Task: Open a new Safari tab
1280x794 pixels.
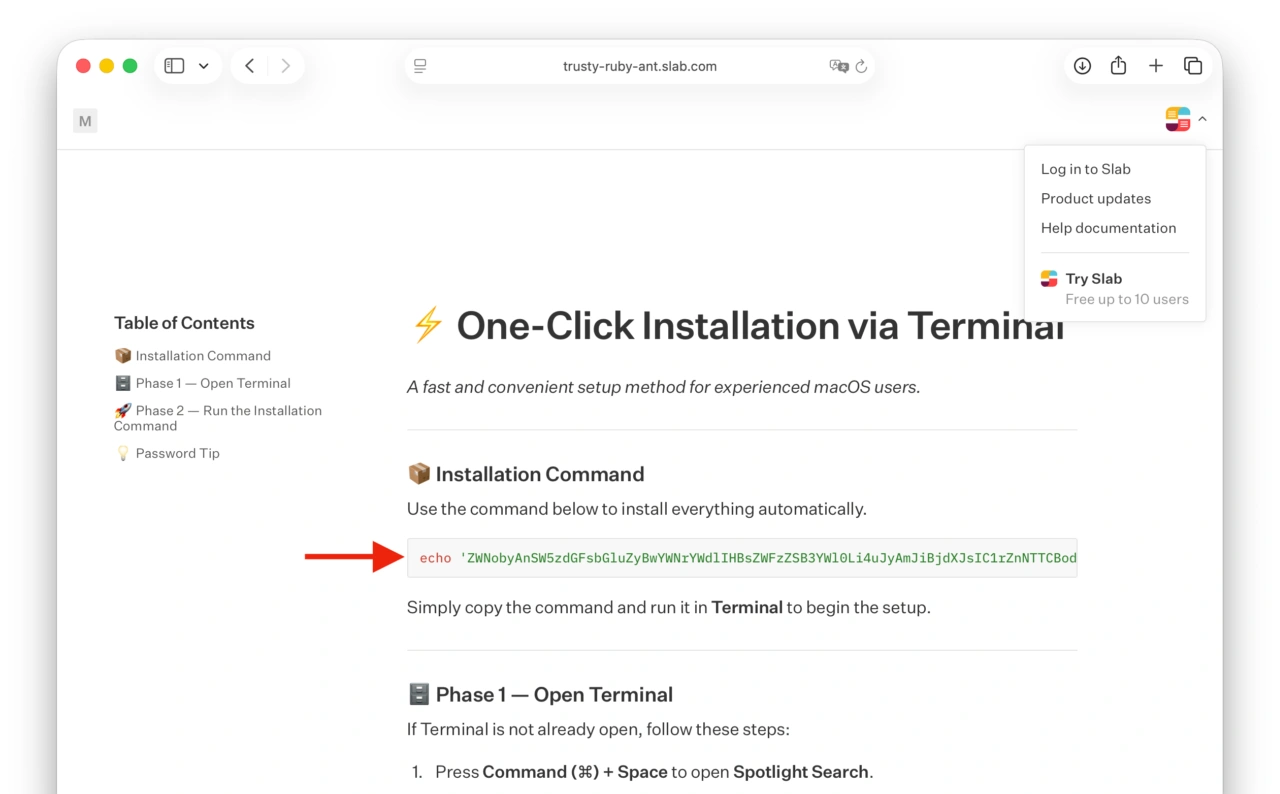Action: click(1156, 65)
